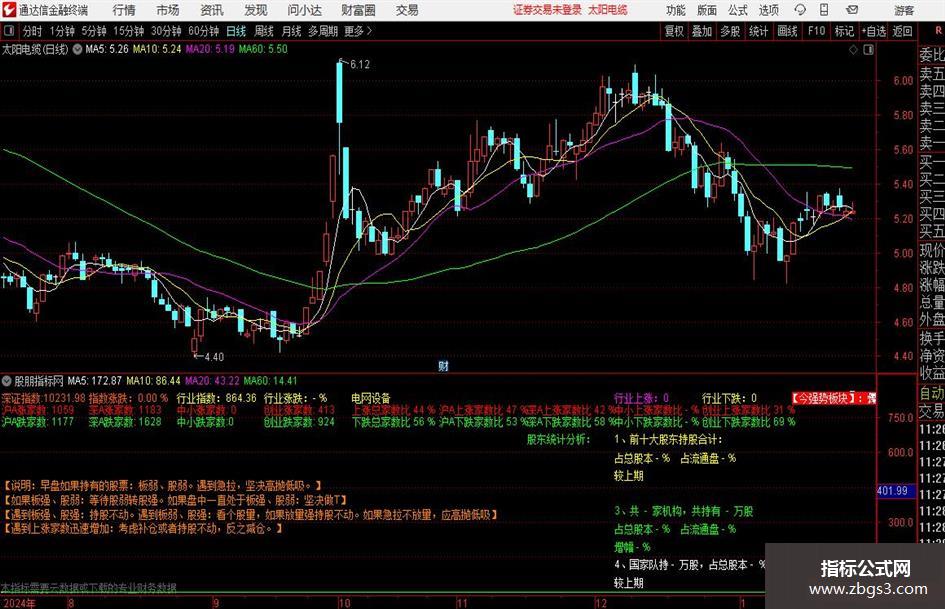Image resolution: width=945 pixels, height=609 pixels.
Task: Open the 公式 menu
Action: [x=737, y=10]
